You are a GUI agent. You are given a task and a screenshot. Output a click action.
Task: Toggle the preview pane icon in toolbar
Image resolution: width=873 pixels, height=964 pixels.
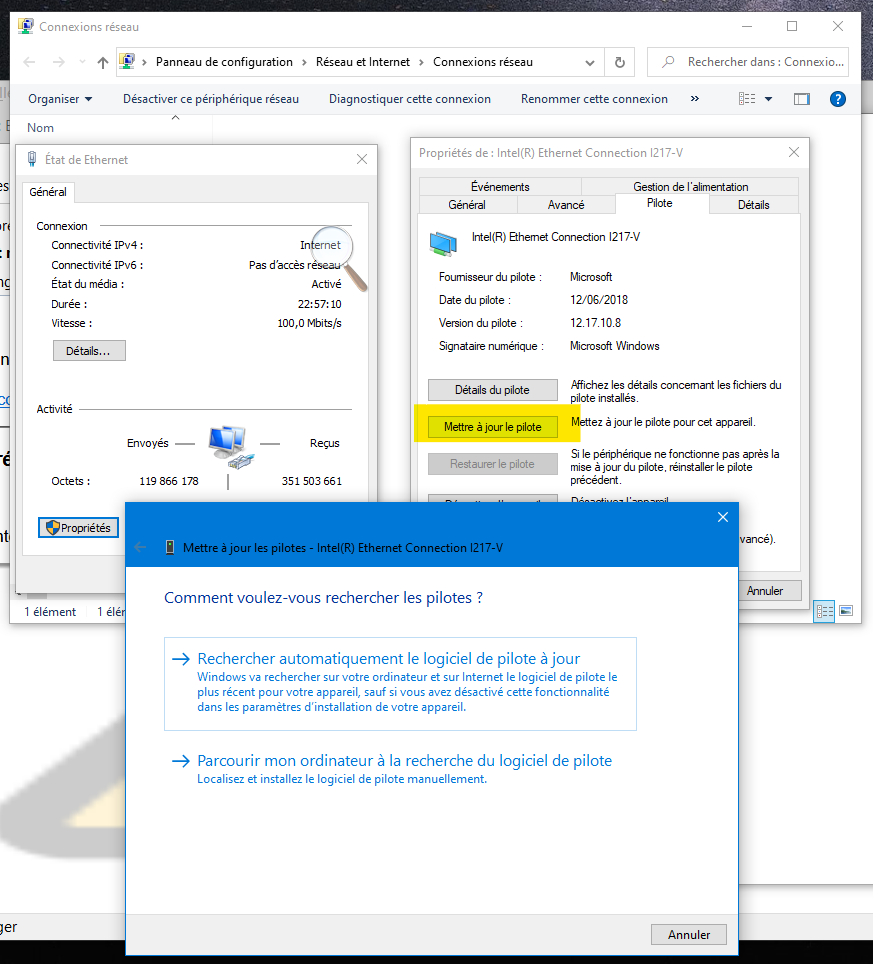coord(801,99)
